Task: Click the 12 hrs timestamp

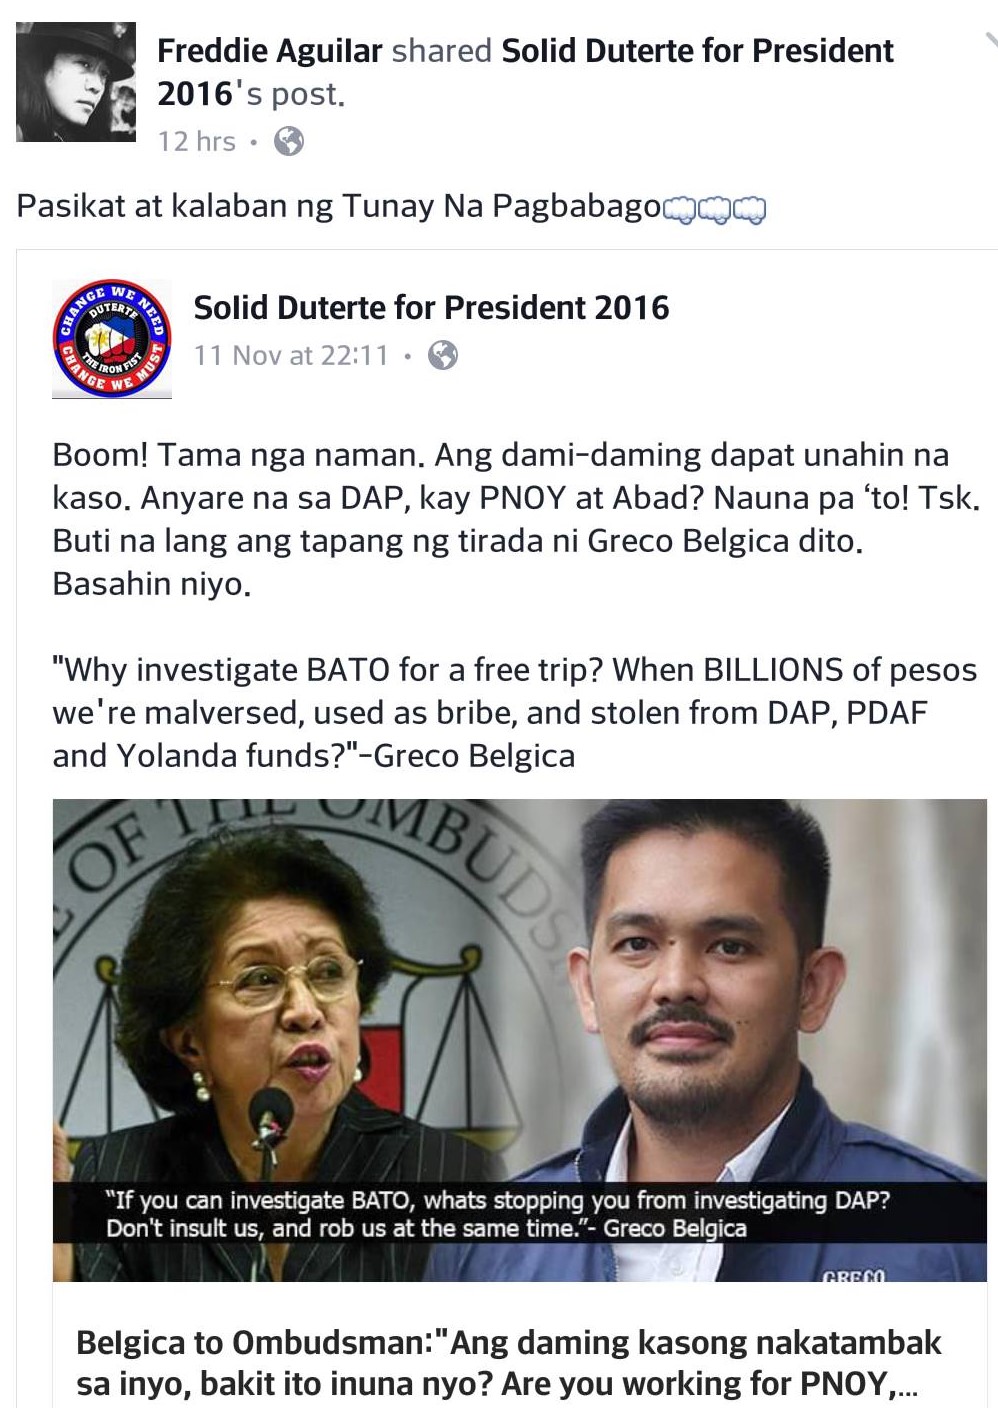Action: [196, 141]
